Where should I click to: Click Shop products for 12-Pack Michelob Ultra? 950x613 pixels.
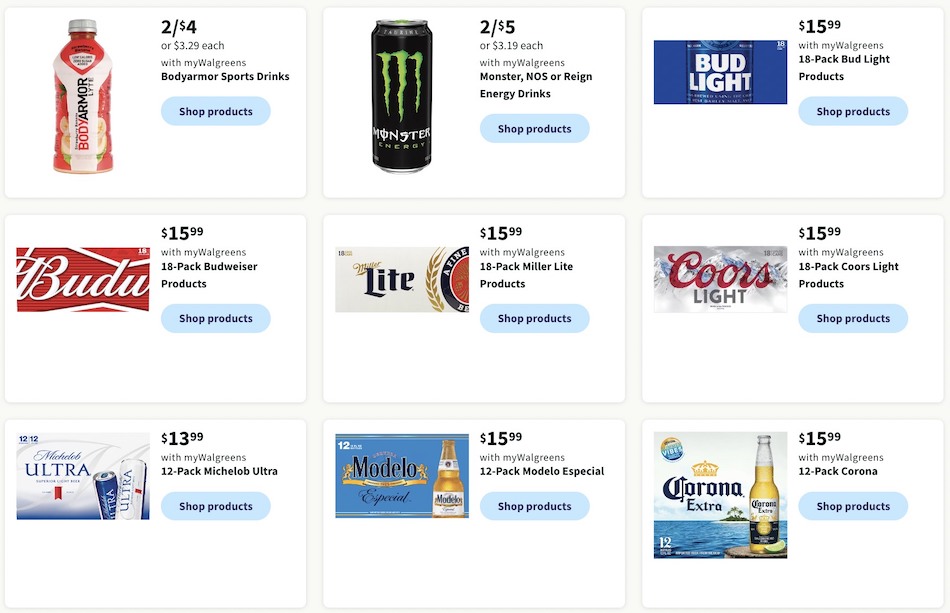215,506
